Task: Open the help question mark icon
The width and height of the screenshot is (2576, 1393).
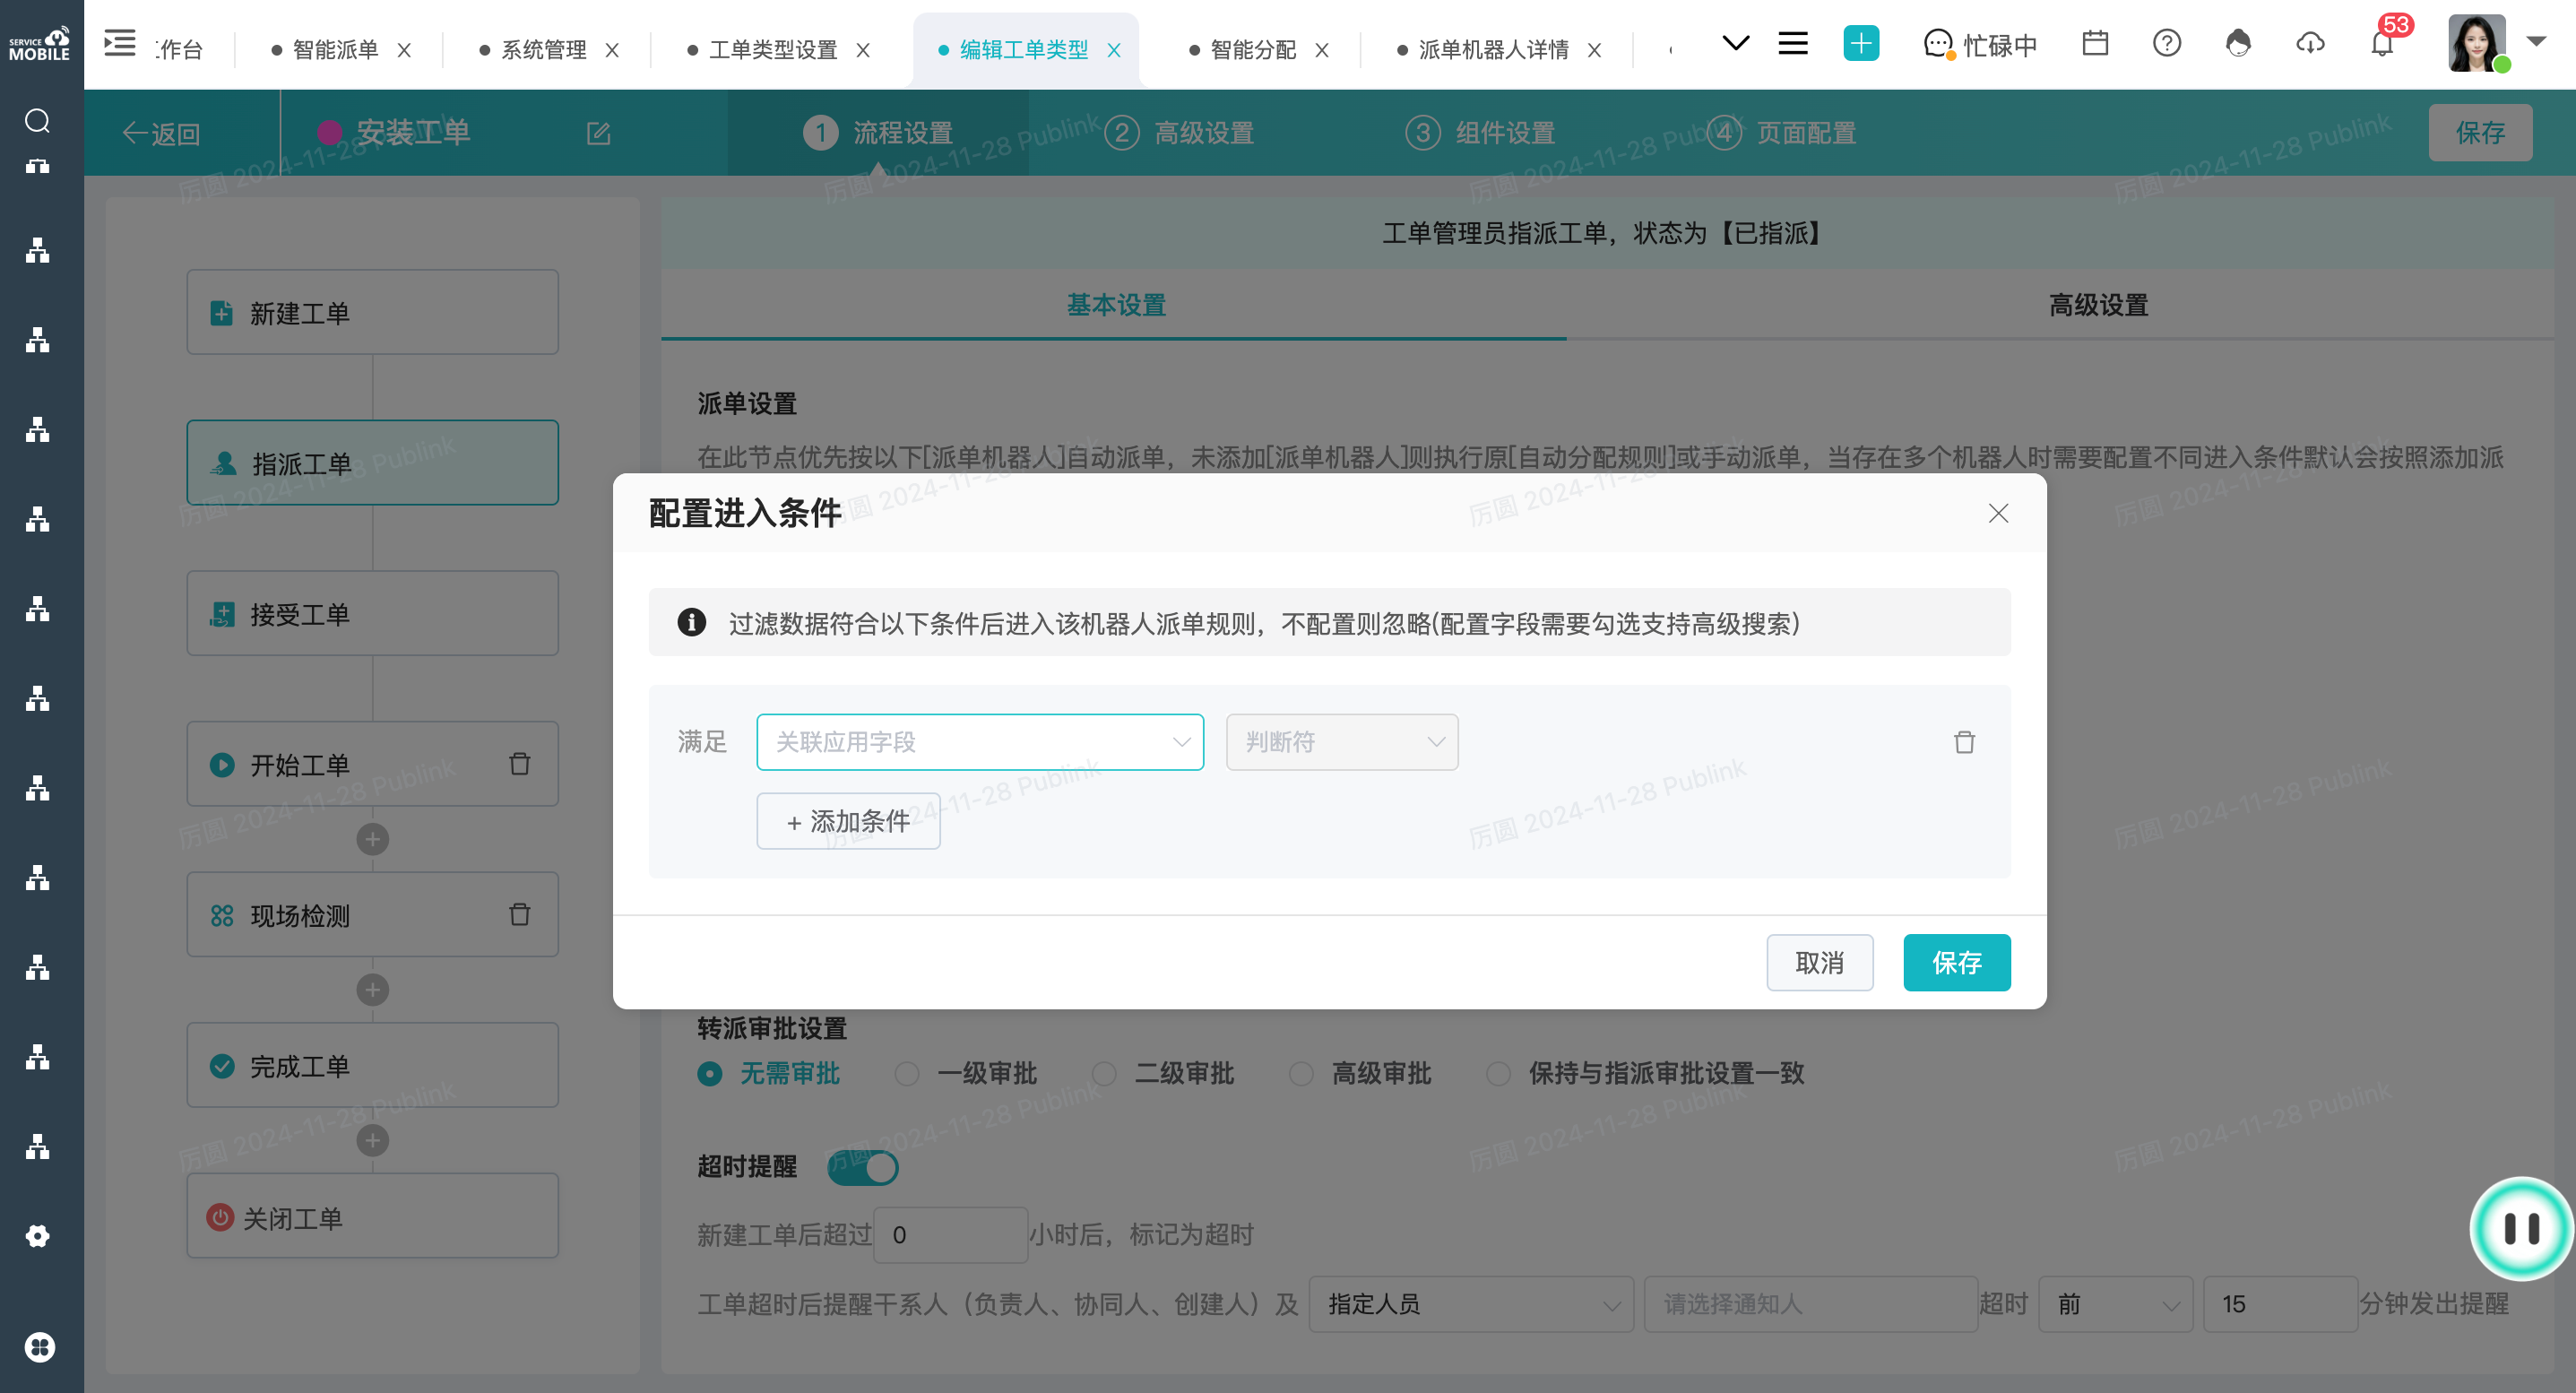Action: click(x=2167, y=44)
